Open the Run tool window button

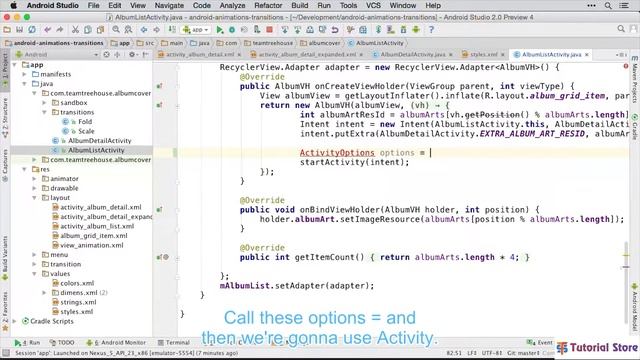27,342
